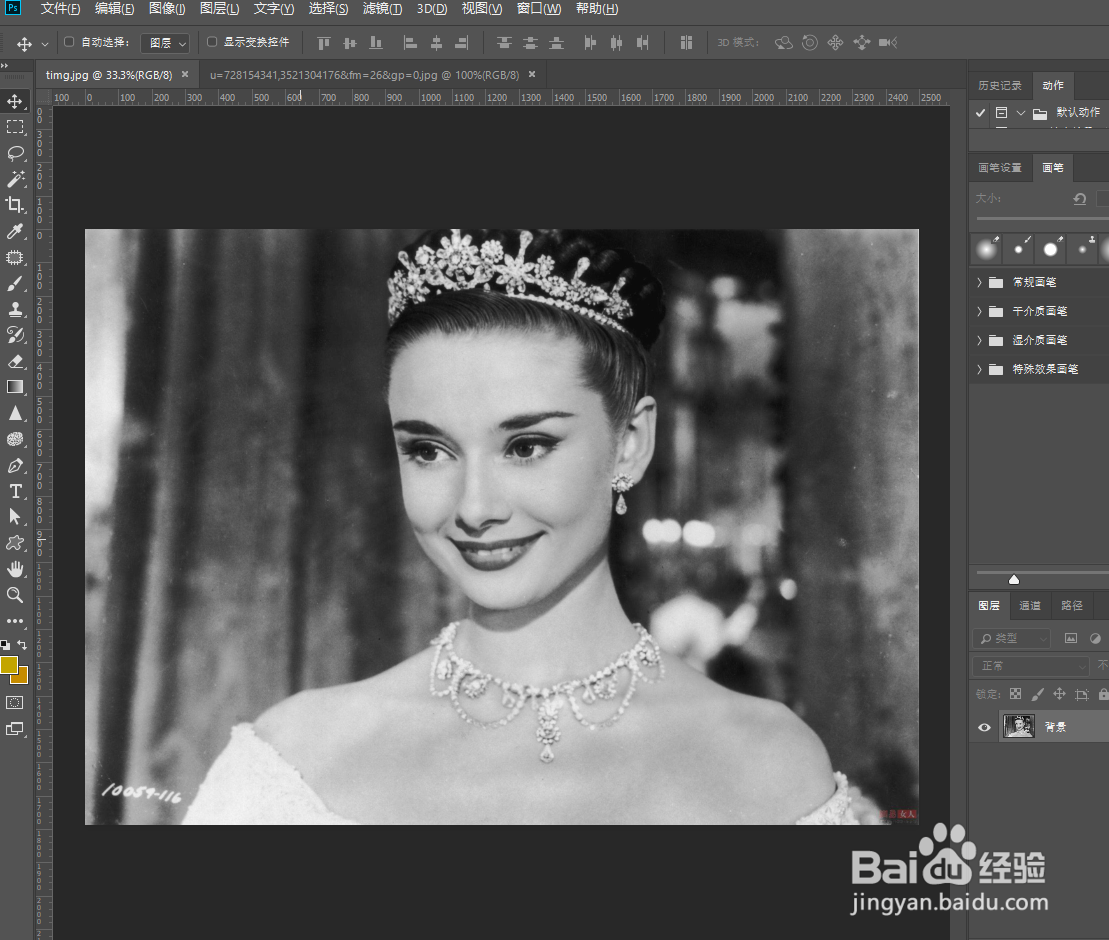Open the Filter menu
Screen dimensions: 1109x940
click(382, 8)
